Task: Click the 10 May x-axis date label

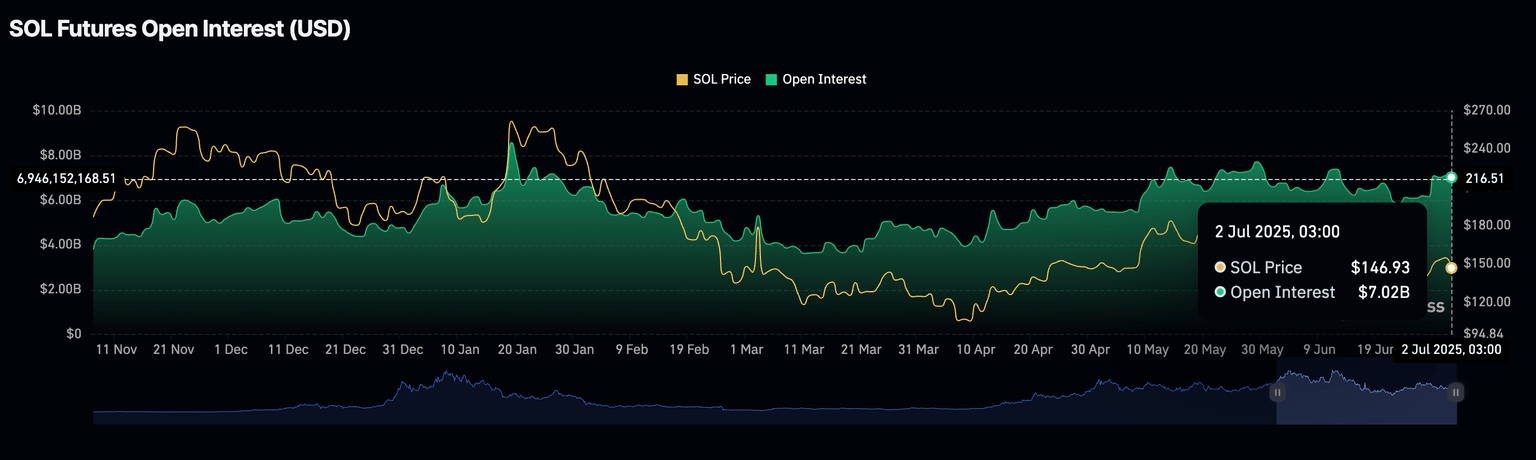Action: coord(1148,350)
